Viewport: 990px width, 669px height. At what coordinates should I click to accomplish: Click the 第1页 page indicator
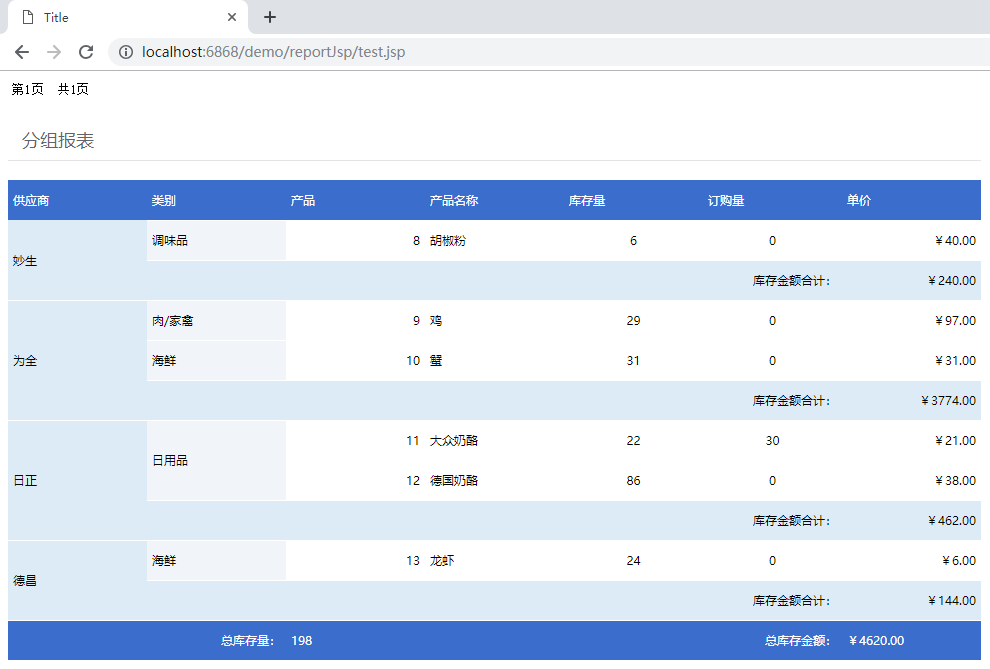(28, 89)
